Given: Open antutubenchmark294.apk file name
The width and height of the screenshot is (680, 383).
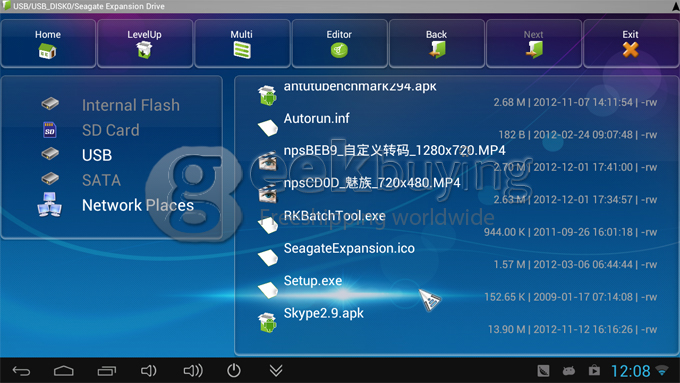Looking at the screenshot, I should tap(360, 86).
